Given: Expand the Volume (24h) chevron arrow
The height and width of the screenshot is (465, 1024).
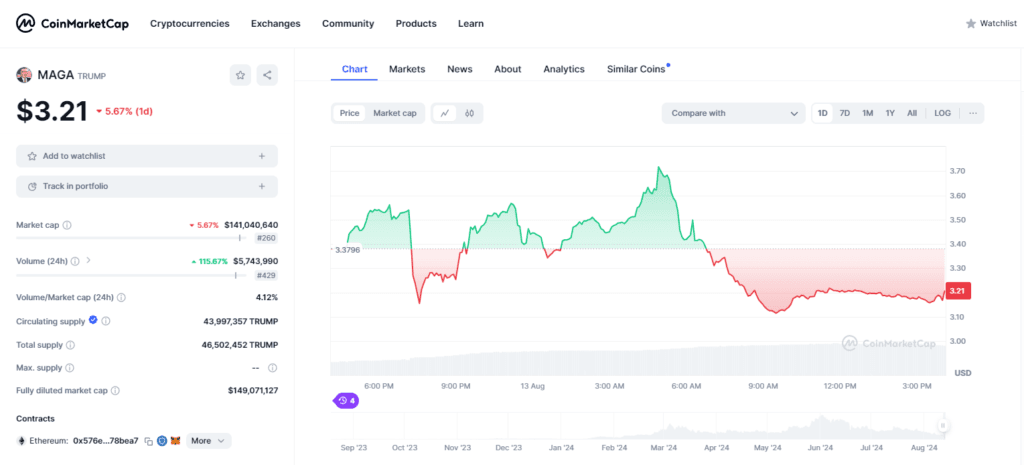Looking at the screenshot, I should point(88,260).
